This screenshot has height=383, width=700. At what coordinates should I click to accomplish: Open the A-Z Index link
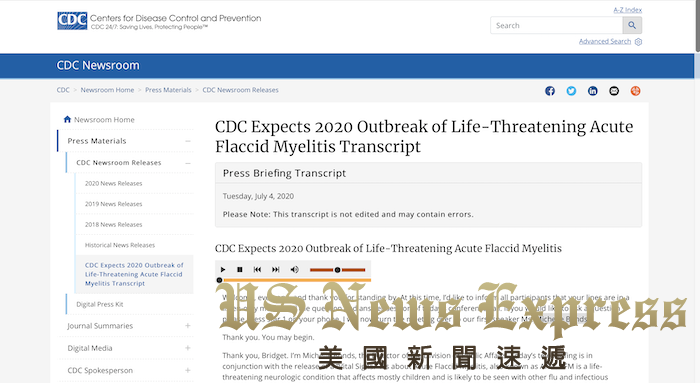point(627,10)
